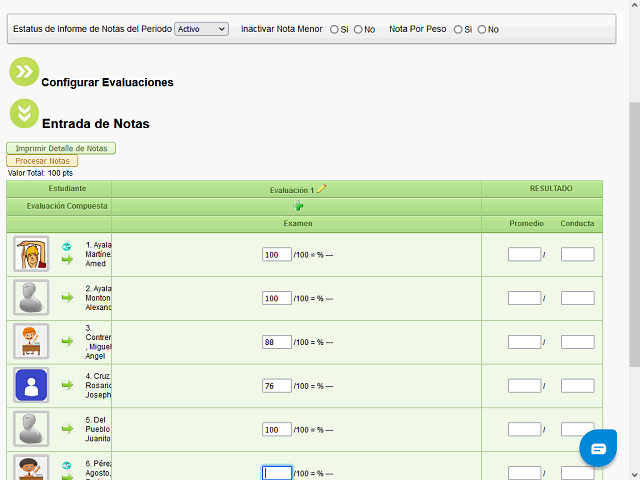Image resolution: width=640 pixels, height=480 pixels.
Task: Click the scrollbar up arrow
Action: [x=634, y=5]
